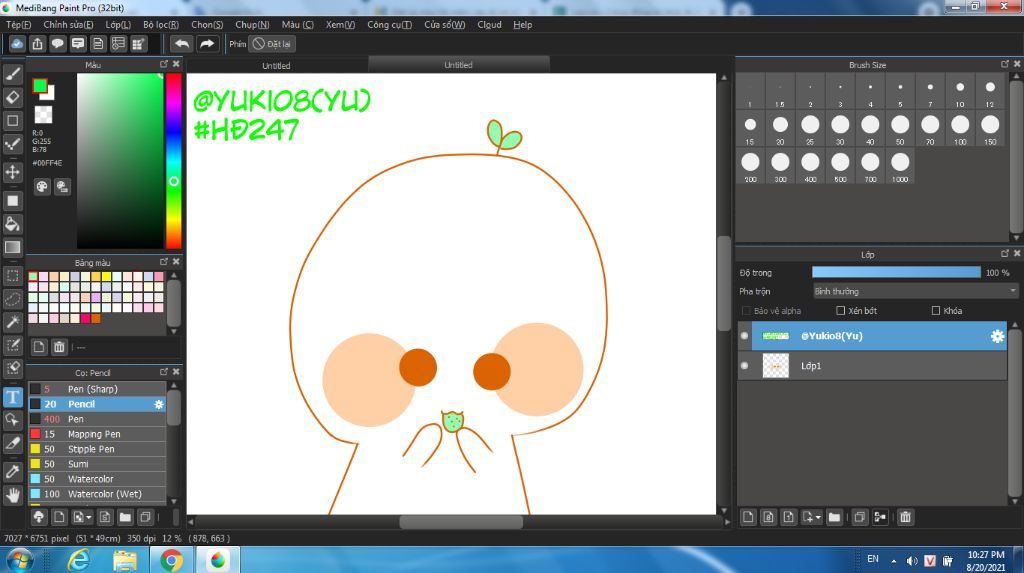Add a layer folder in the Lớp panel
1024x573 pixels.
[x=834, y=517]
